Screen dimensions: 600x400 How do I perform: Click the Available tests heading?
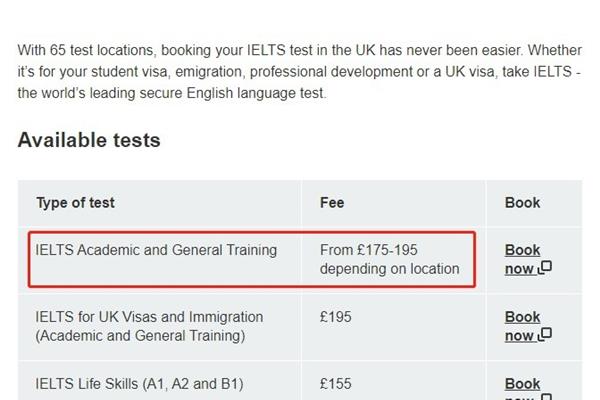[x=89, y=140]
